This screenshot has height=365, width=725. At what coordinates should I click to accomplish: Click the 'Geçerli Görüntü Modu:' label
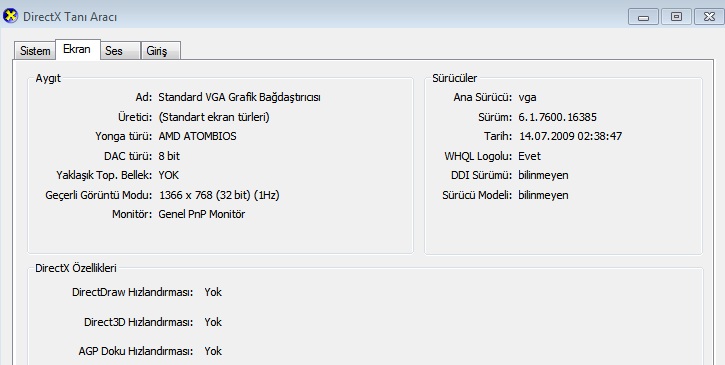pyautogui.click(x=98, y=195)
